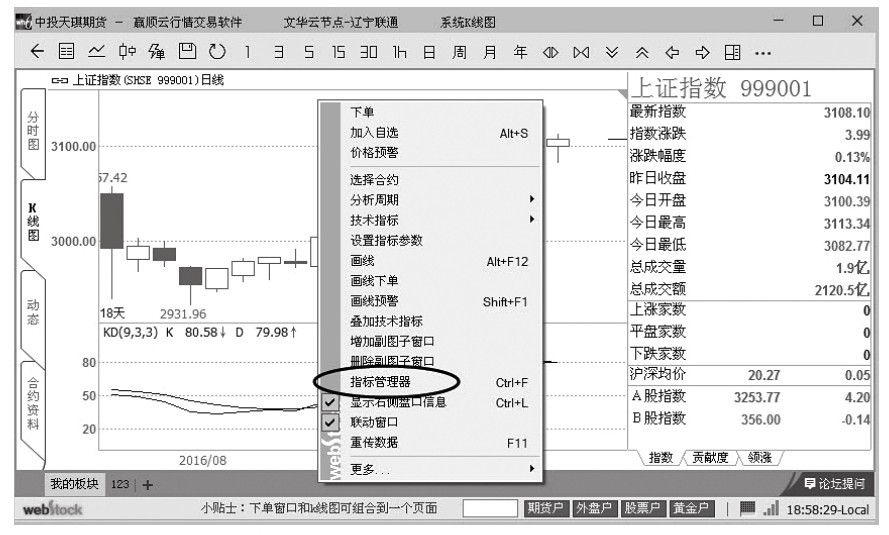Image resolution: width=889 pixels, height=535 pixels.
Task: Open the quote list icon
Action: click(66, 52)
